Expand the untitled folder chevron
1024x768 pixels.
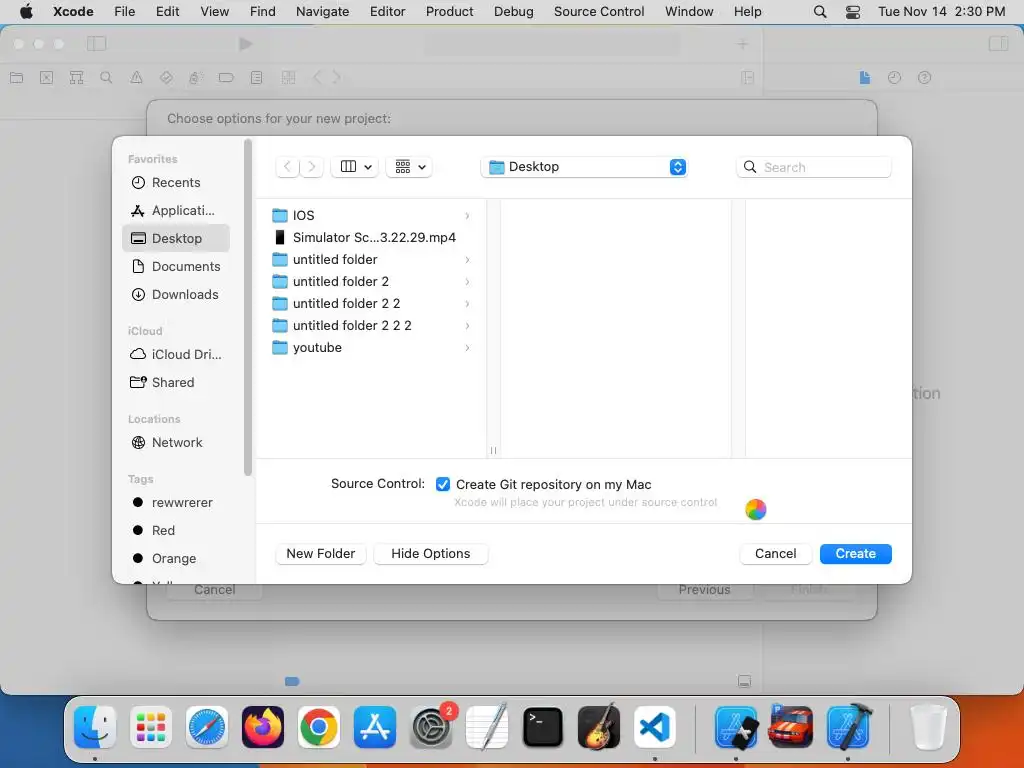(x=468, y=260)
